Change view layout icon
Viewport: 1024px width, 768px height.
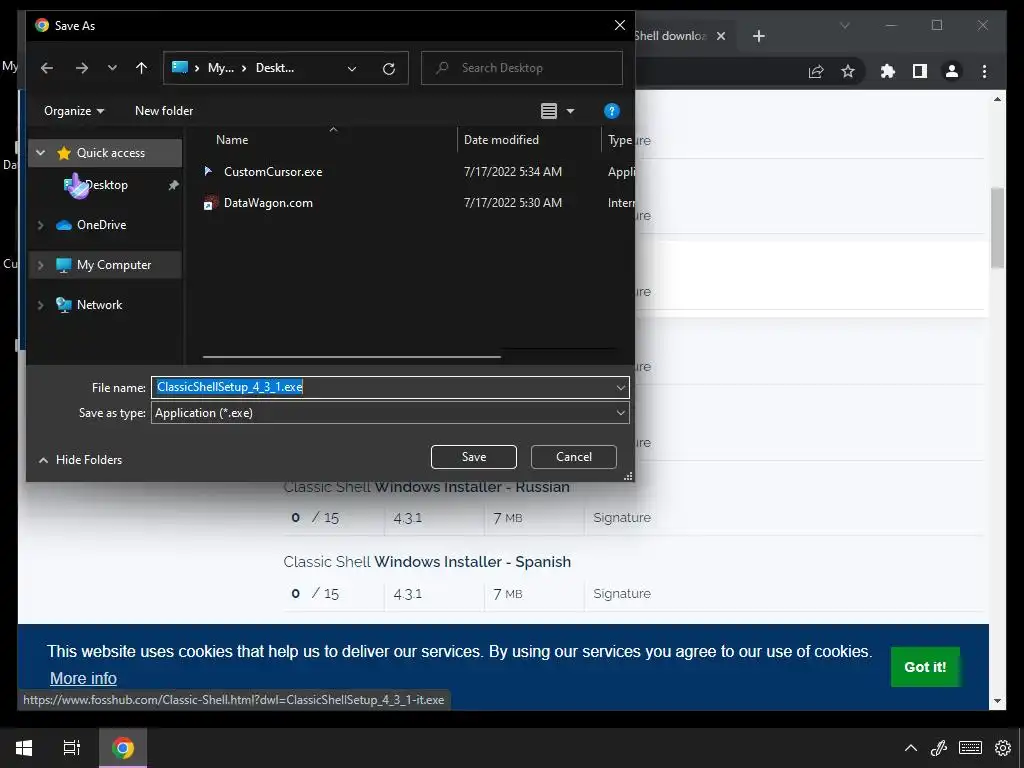tap(549, 111)
